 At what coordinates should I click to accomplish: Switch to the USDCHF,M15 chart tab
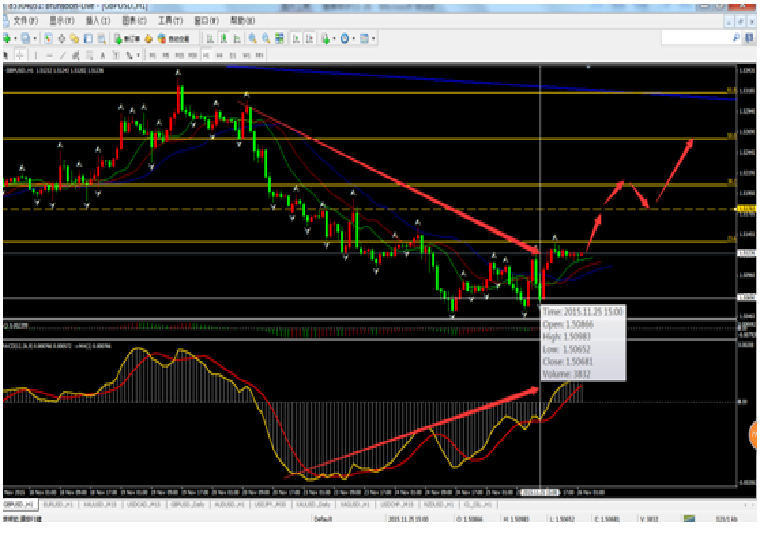(x=397, y=504)
